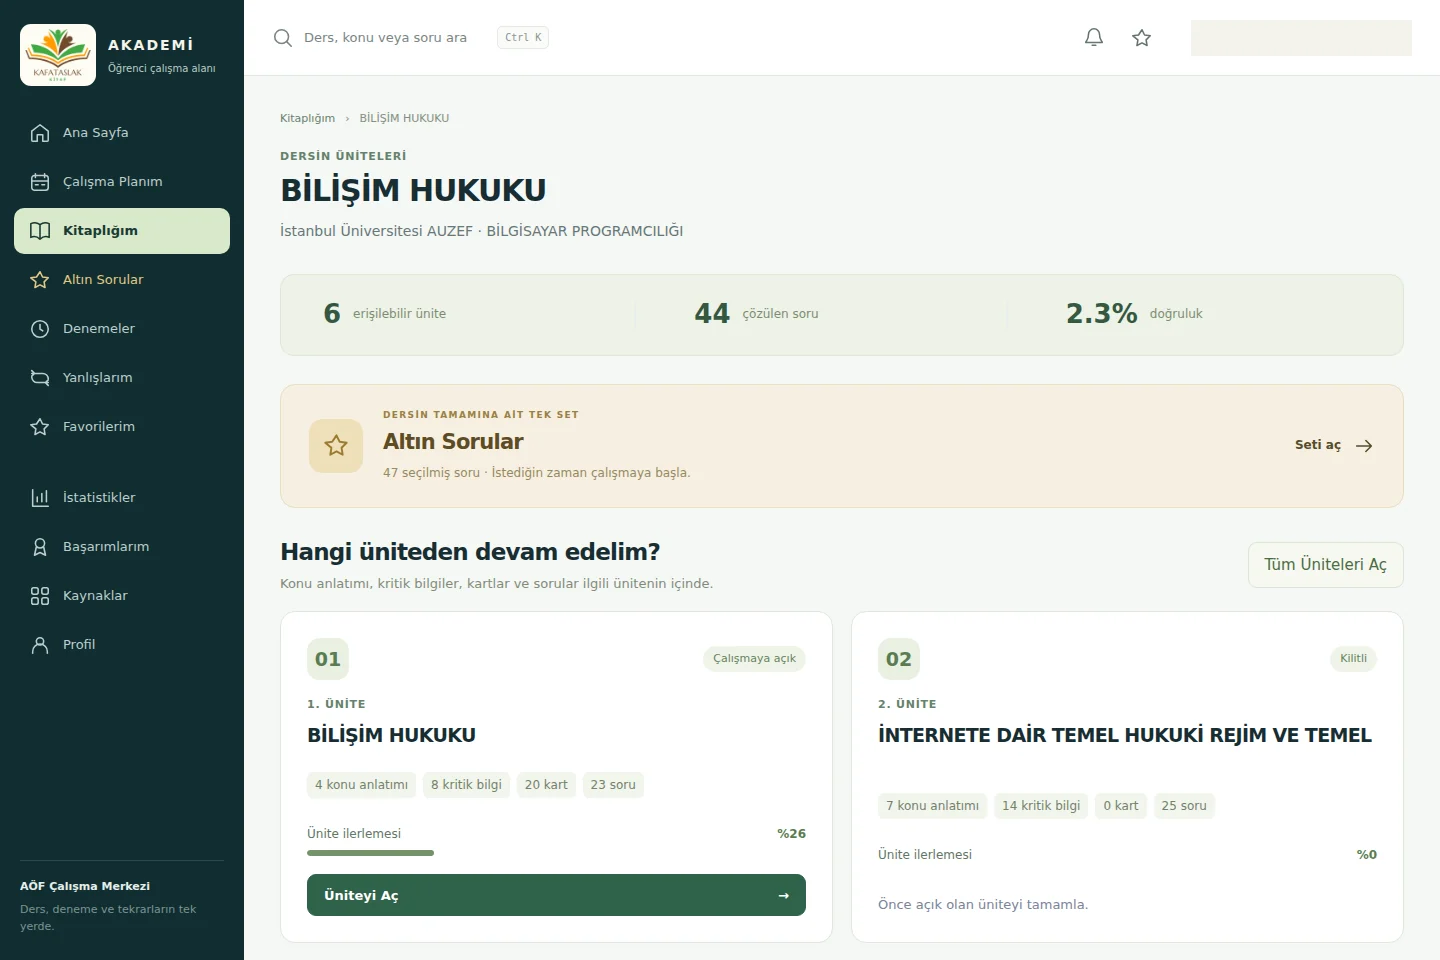Click the Altın Sorular sidebar star icon

(40, 280)
